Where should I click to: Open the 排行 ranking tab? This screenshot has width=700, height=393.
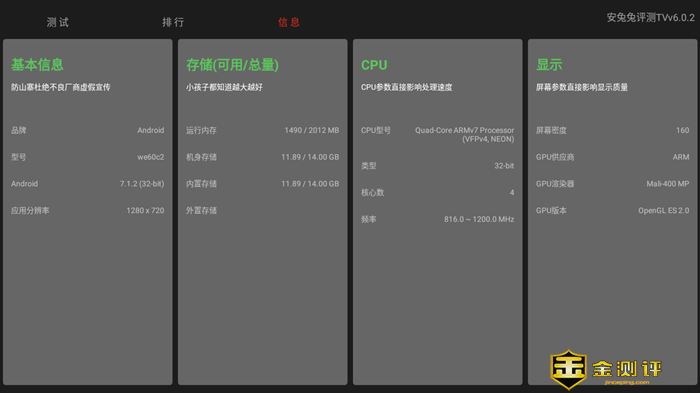(173, 22)
